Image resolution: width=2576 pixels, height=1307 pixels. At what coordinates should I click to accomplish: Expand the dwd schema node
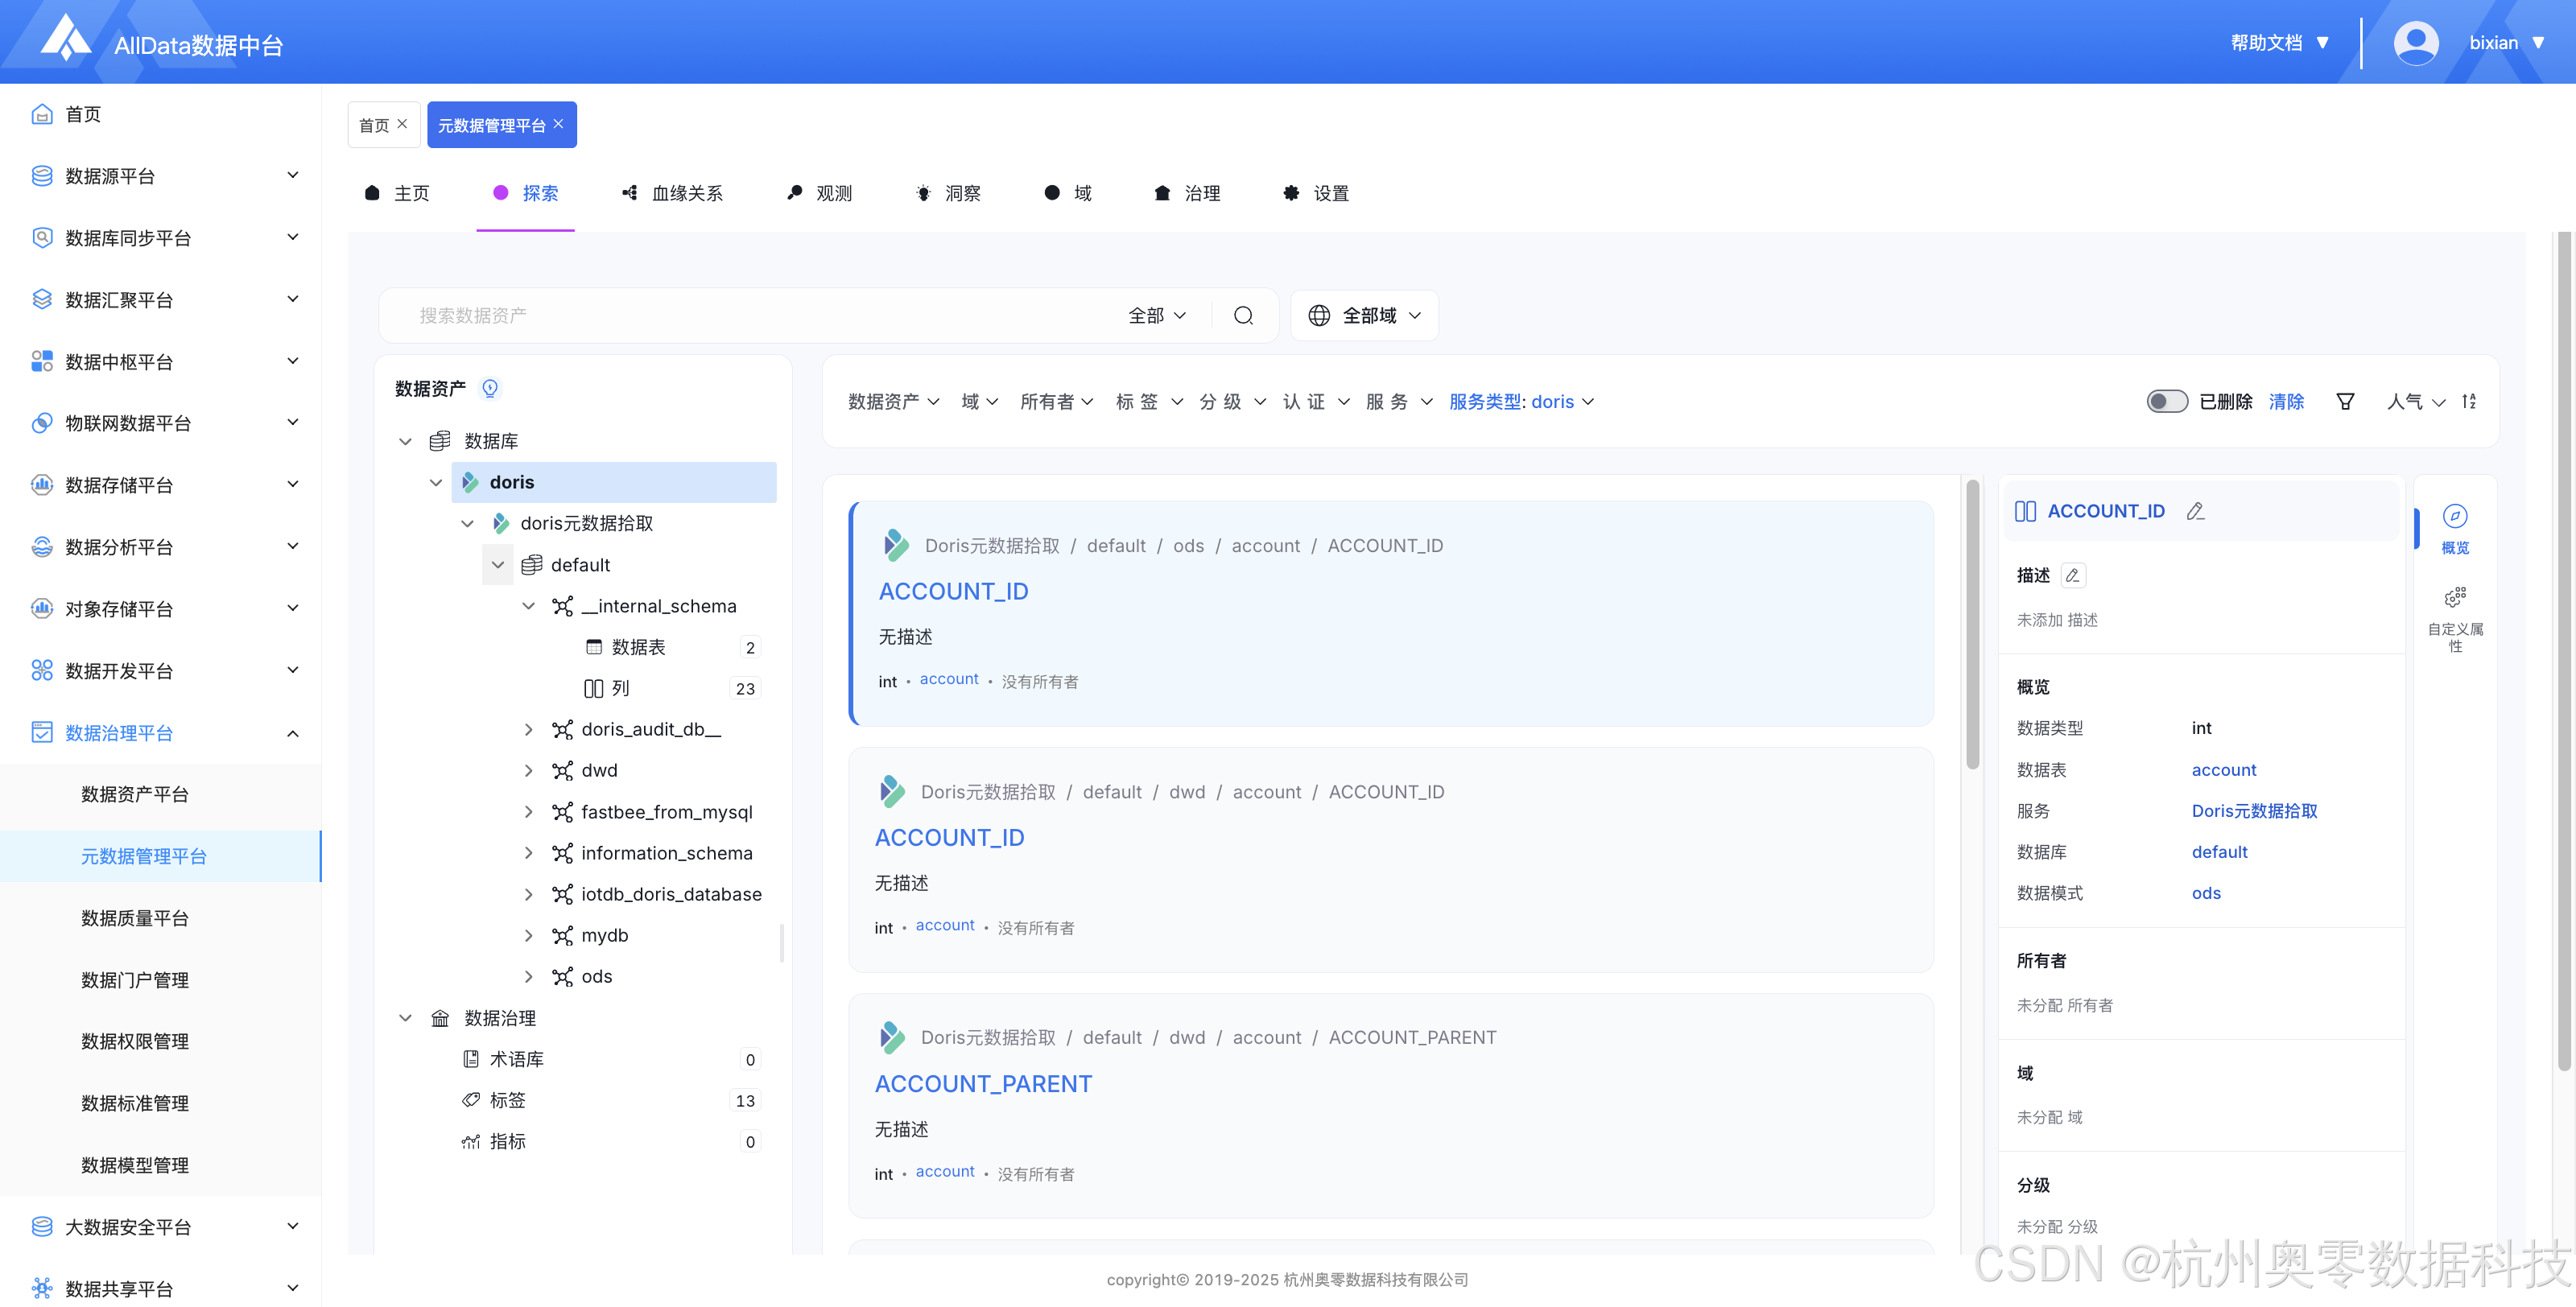tap(529, 770)
